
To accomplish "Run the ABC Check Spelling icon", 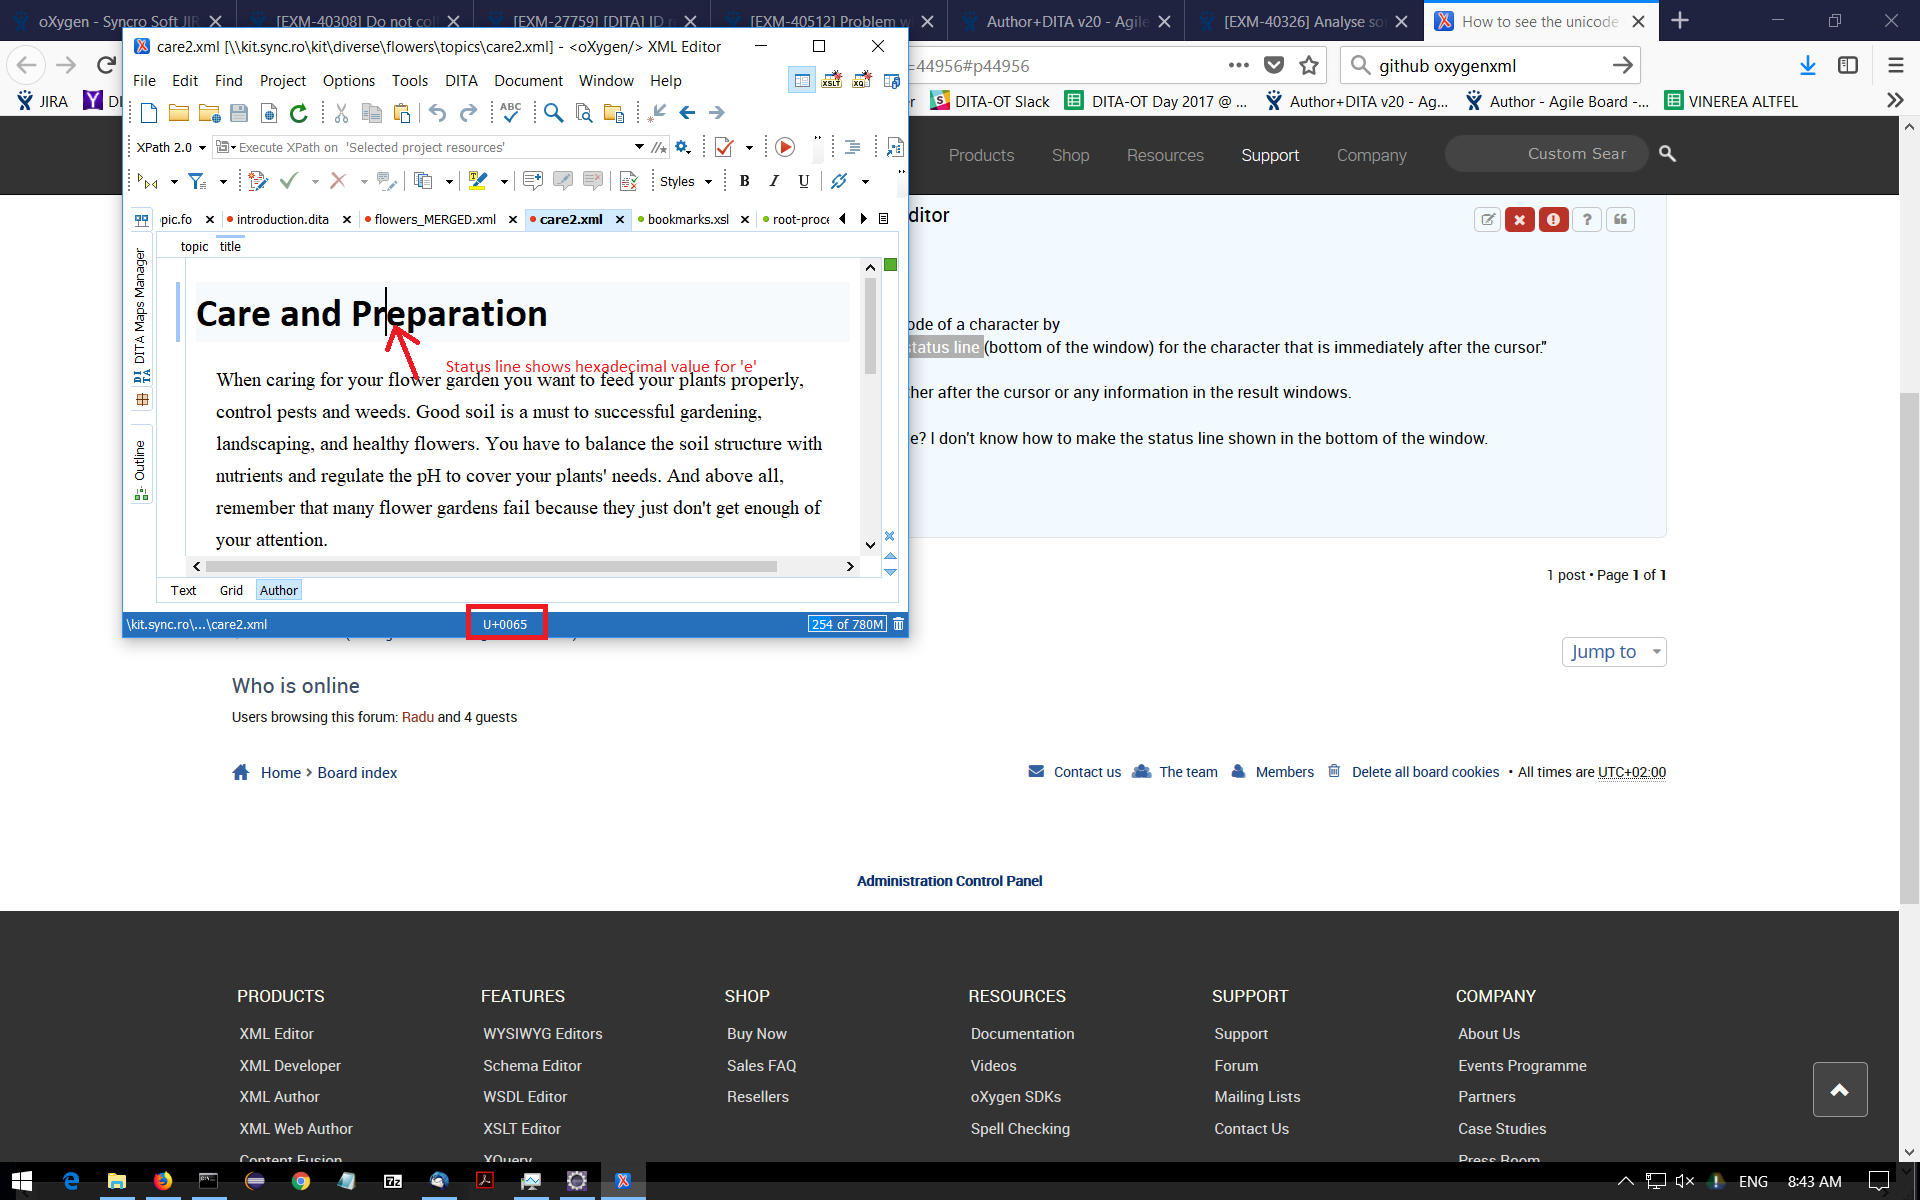I will click(511, 113).
